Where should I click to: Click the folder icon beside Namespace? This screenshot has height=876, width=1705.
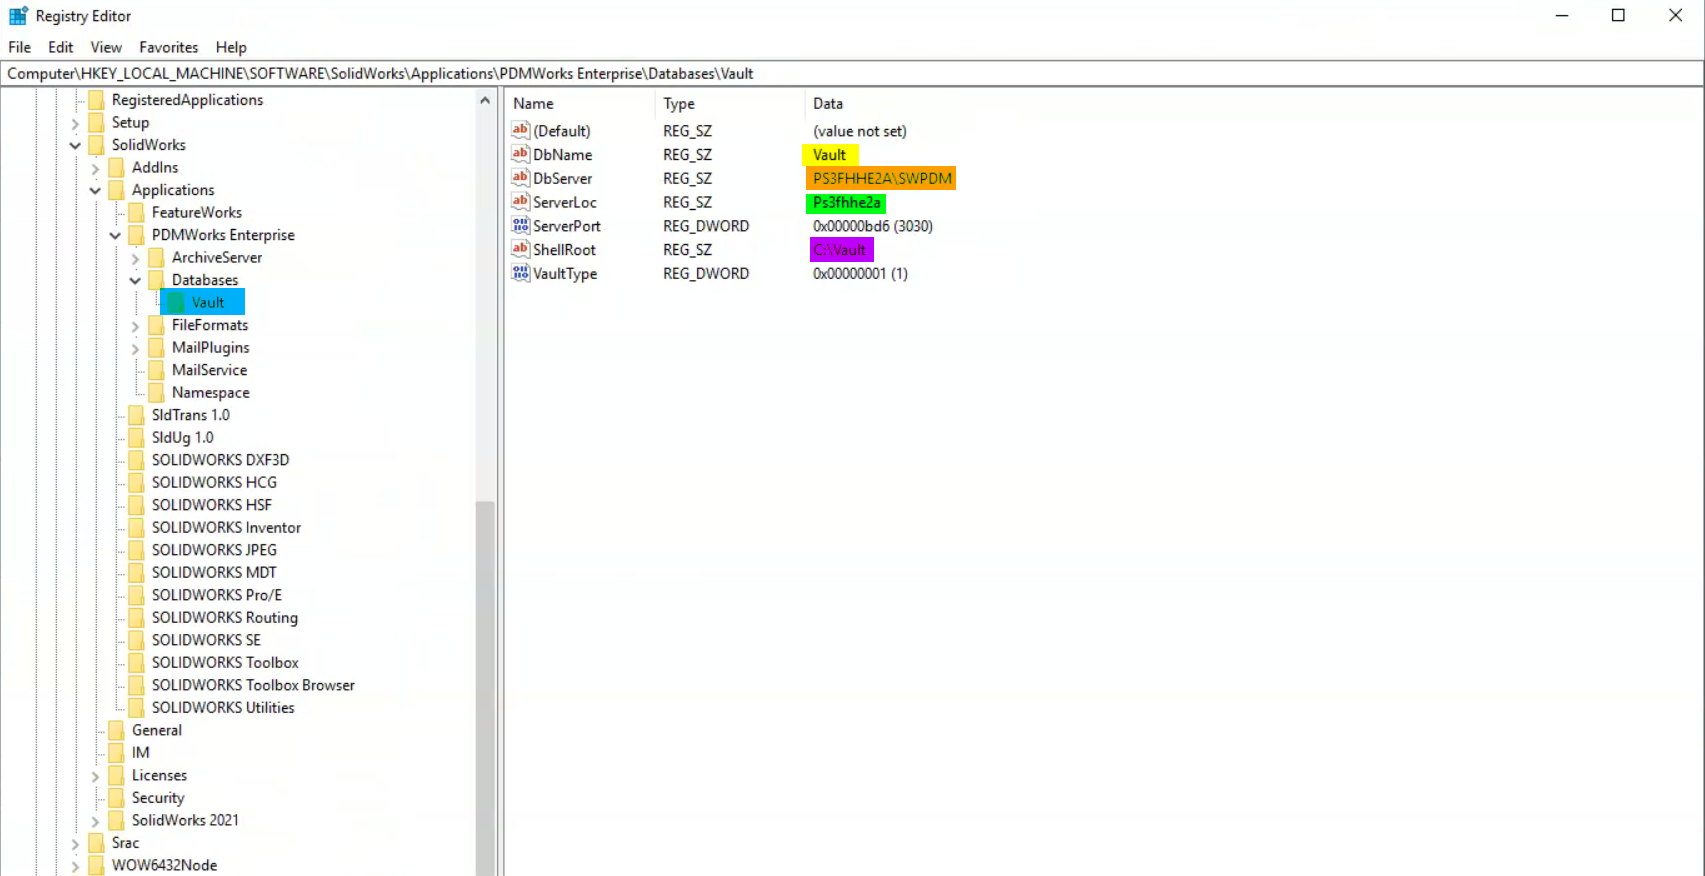[x=156, y=392]
